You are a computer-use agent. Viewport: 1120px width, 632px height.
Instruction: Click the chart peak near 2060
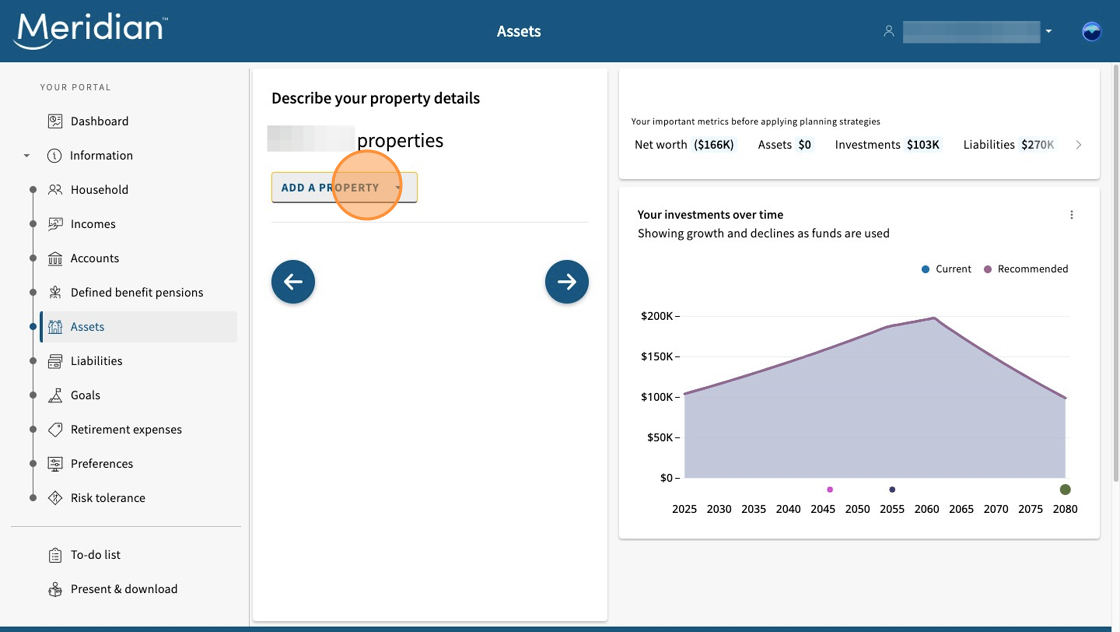(x=934, y=318)
